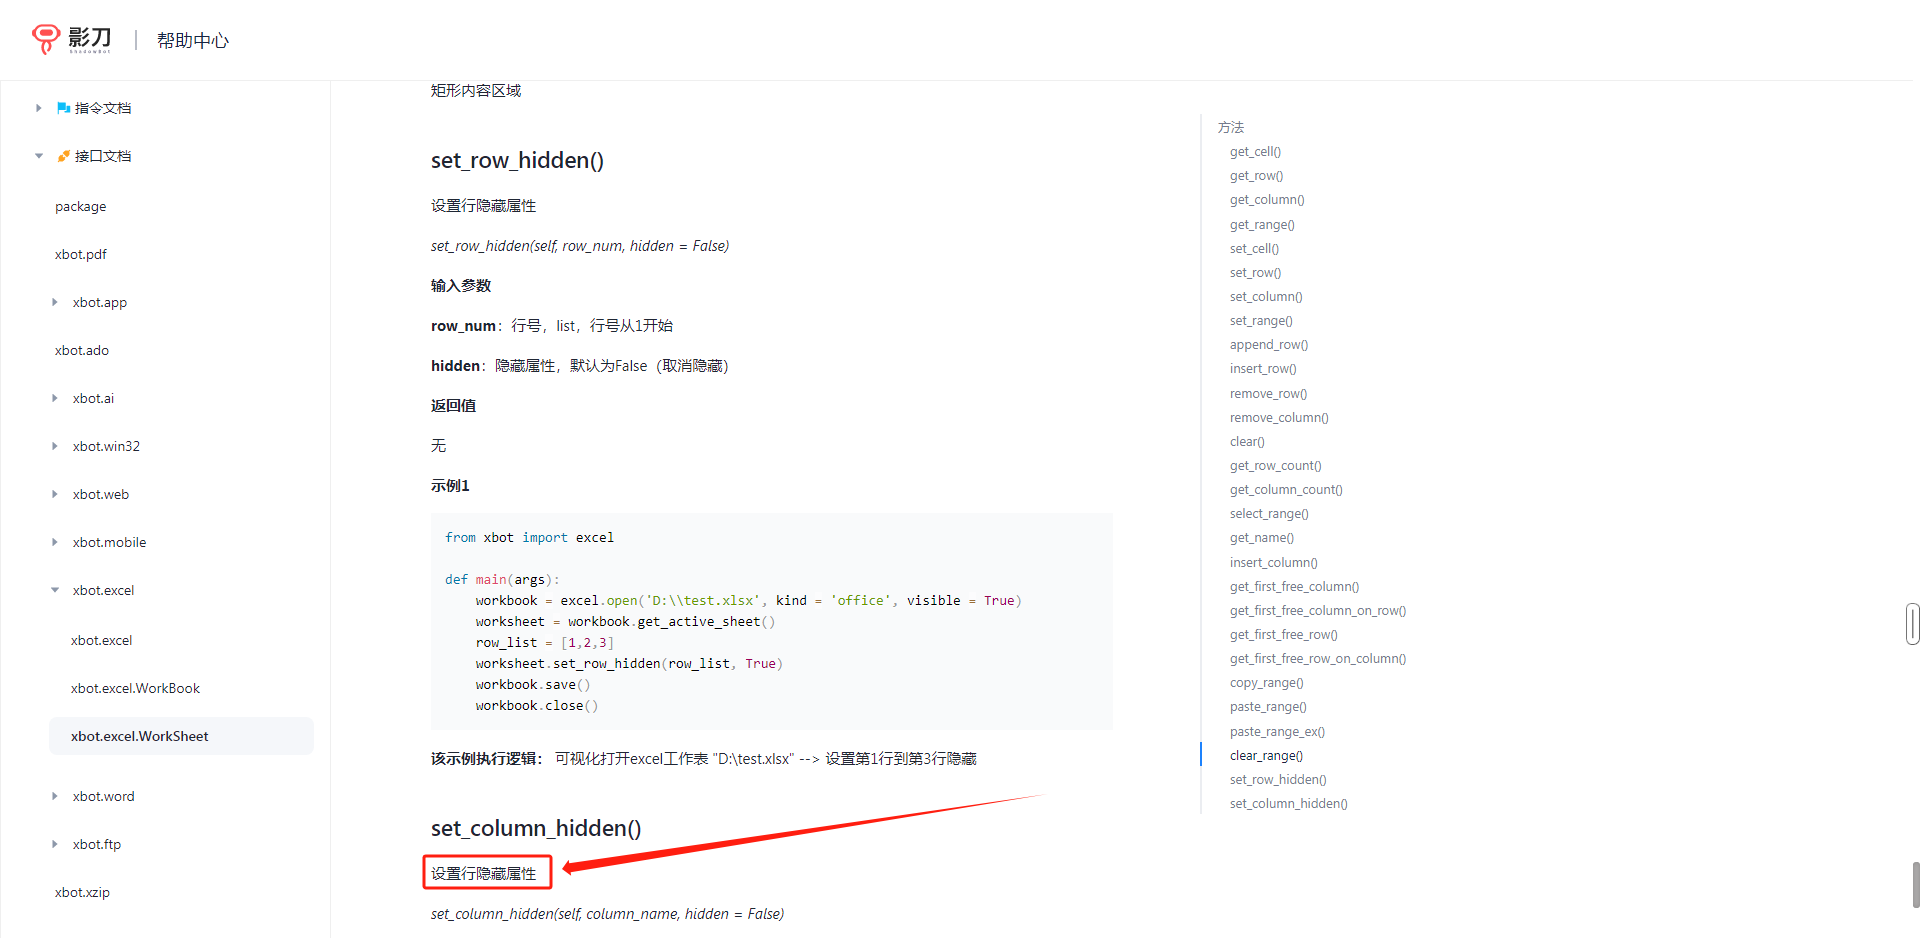Expand the xbot.win32 tree arrow

pos(55,446)
